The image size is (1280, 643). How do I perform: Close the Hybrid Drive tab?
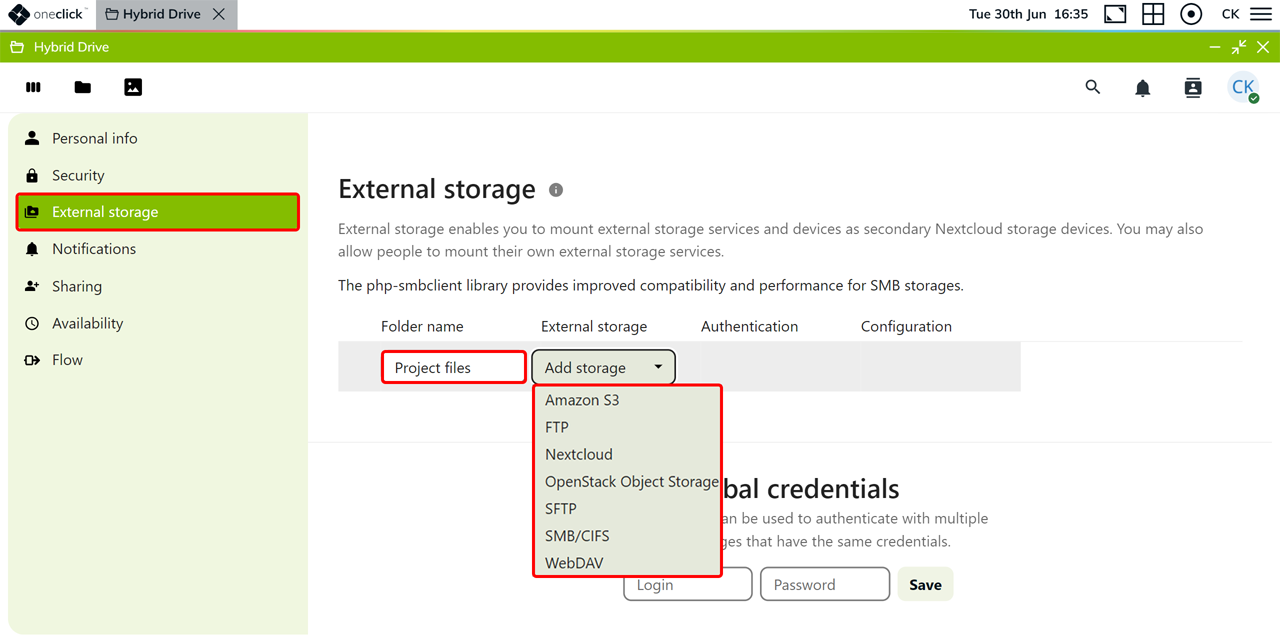219,14
